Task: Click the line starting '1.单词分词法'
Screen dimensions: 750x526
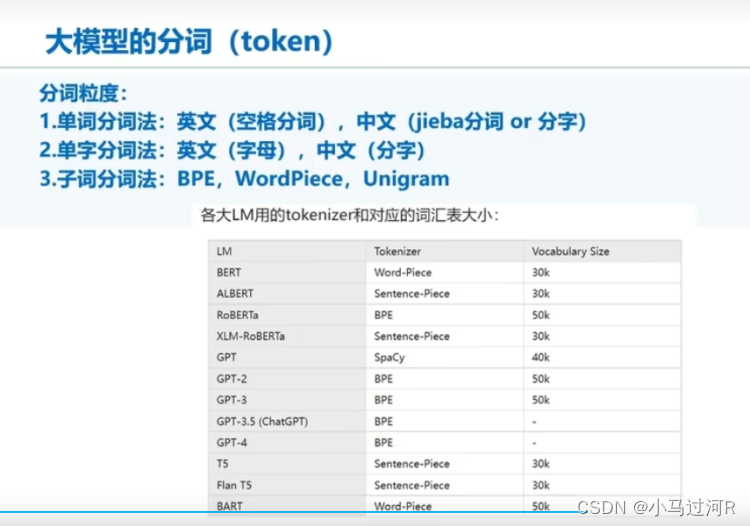Action: click(x=313, y=121)
